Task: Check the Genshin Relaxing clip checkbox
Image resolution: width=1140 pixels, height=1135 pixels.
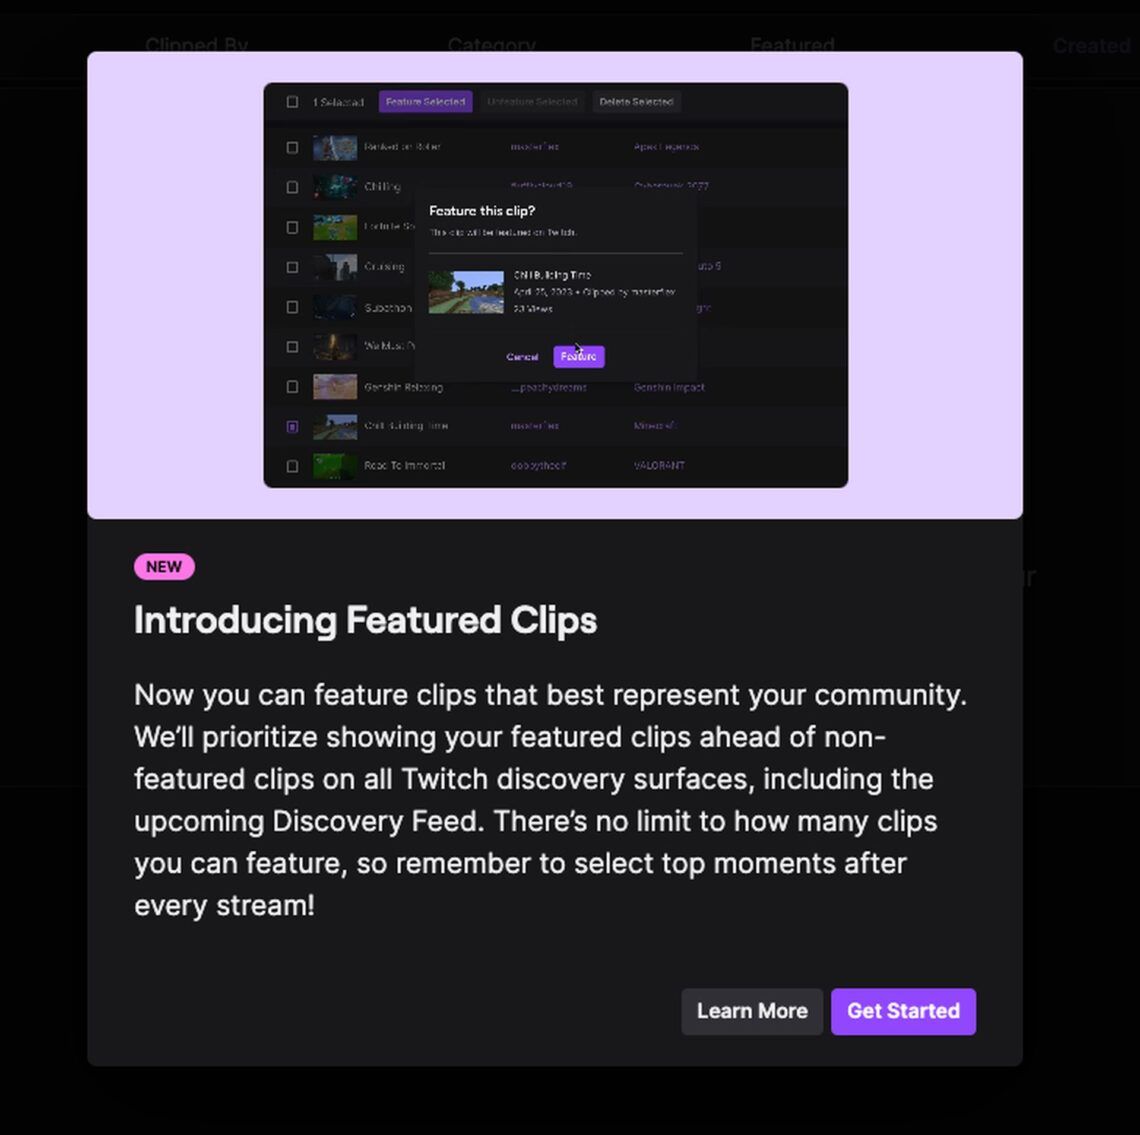Action: tap(292, 387)
